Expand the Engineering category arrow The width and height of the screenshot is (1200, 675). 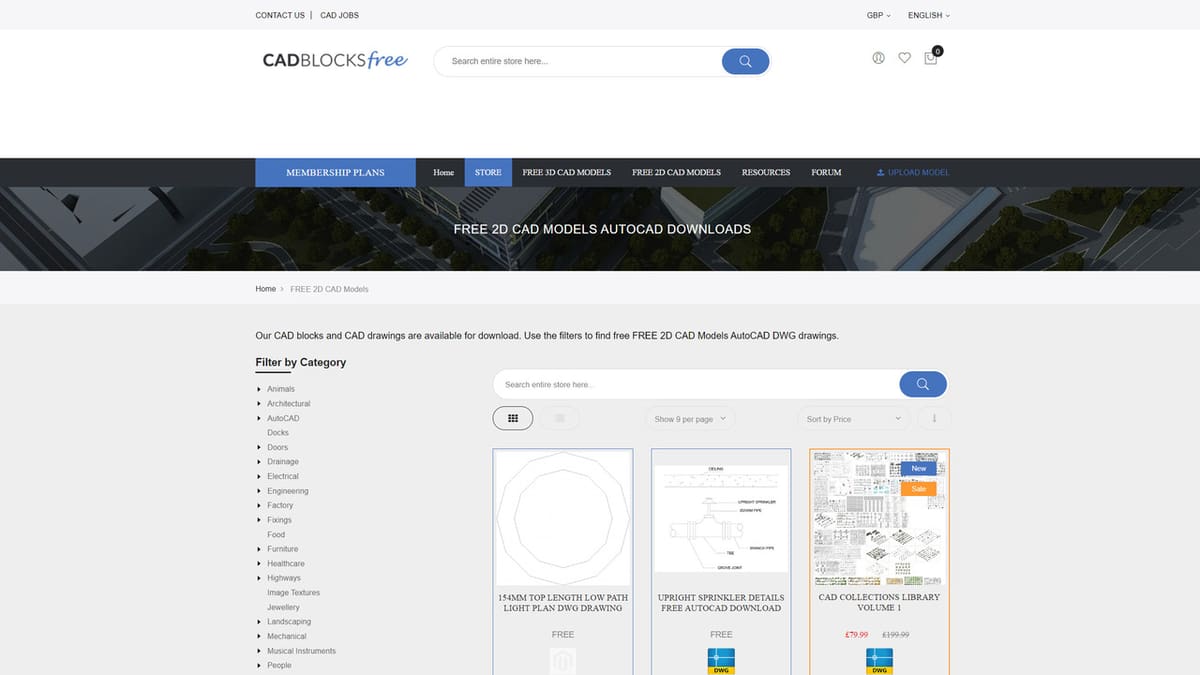[x=259, y=491]
